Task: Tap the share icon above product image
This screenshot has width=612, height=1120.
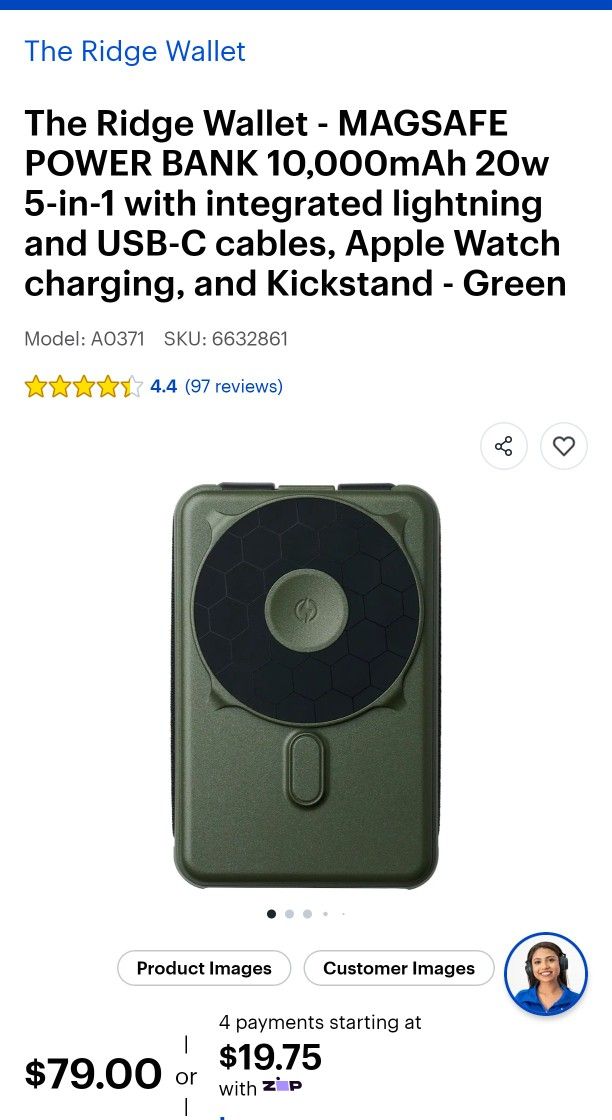Action: pyautogui.click(x=503, y=446)
